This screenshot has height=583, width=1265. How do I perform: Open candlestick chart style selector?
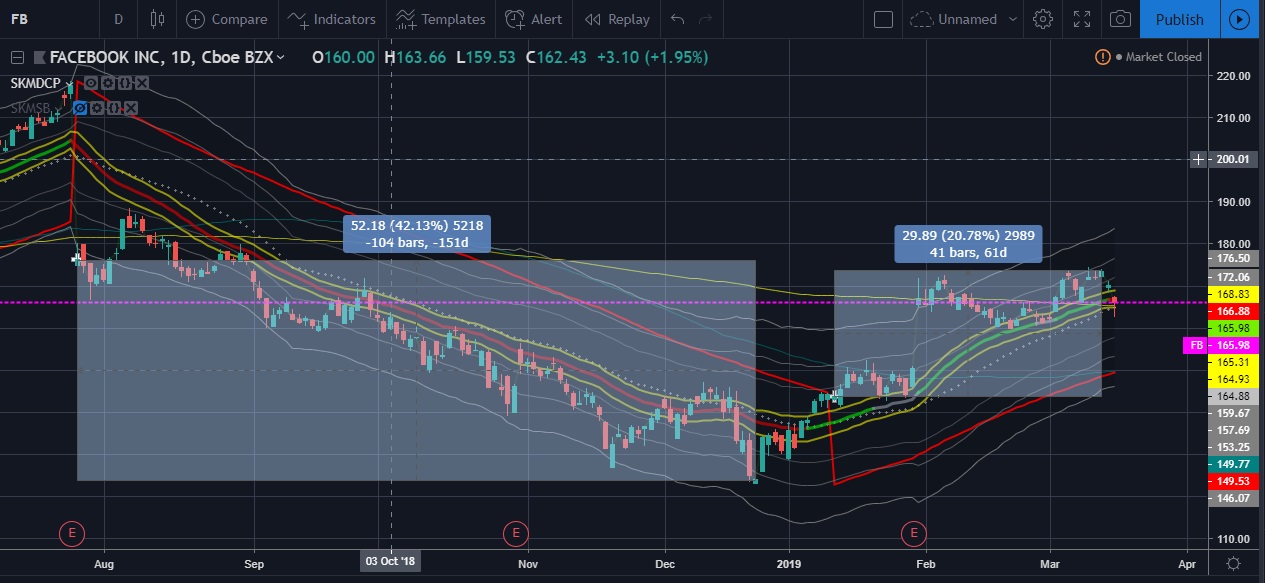click(x=156, y=19)
